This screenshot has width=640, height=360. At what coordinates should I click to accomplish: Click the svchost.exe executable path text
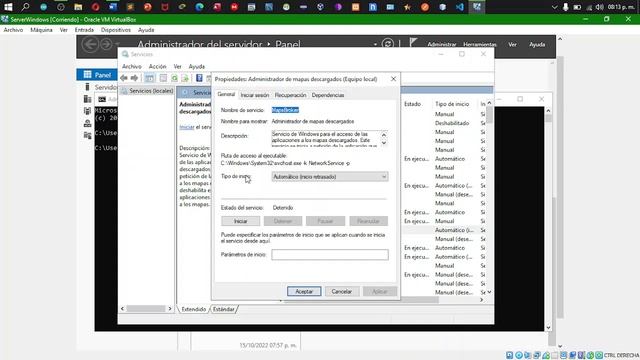(x=285, y=163)
